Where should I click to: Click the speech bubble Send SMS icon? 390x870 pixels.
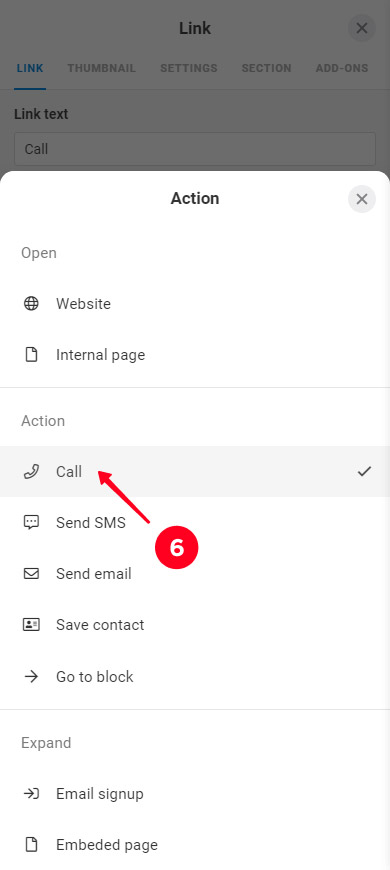[x=32, y=523]
